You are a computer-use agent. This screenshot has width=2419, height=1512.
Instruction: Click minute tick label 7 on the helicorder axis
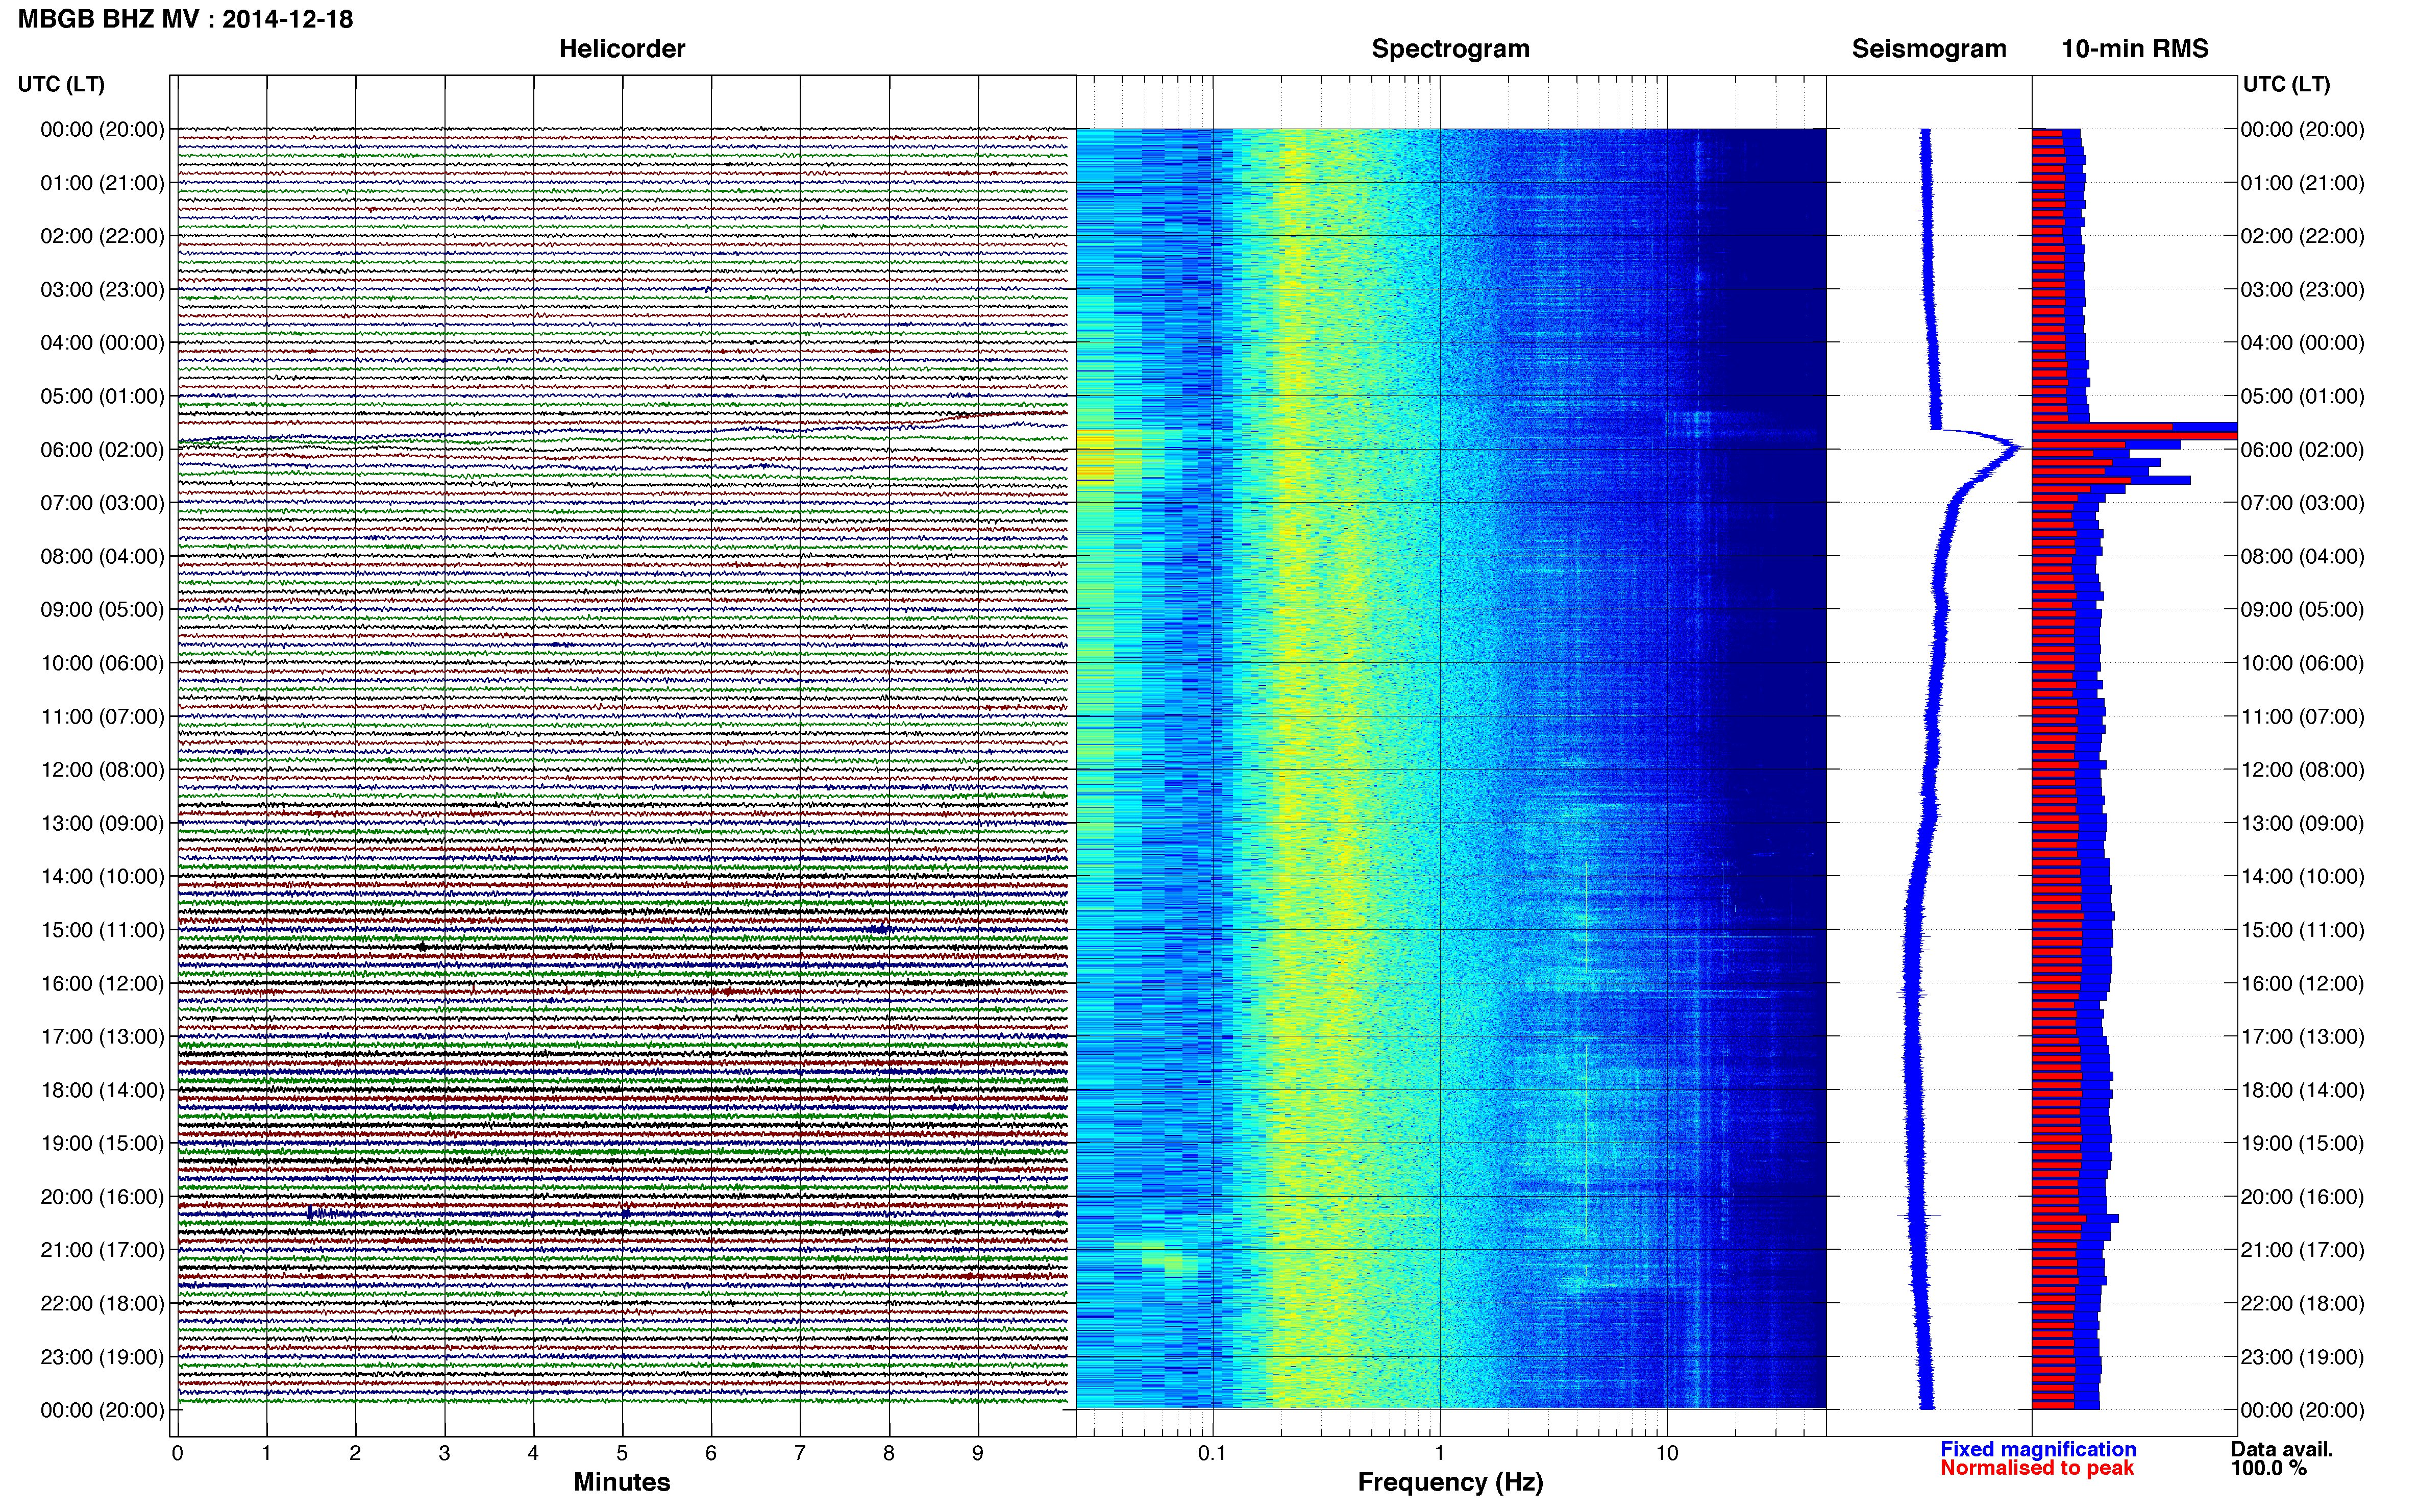[x=800, y=1453]
